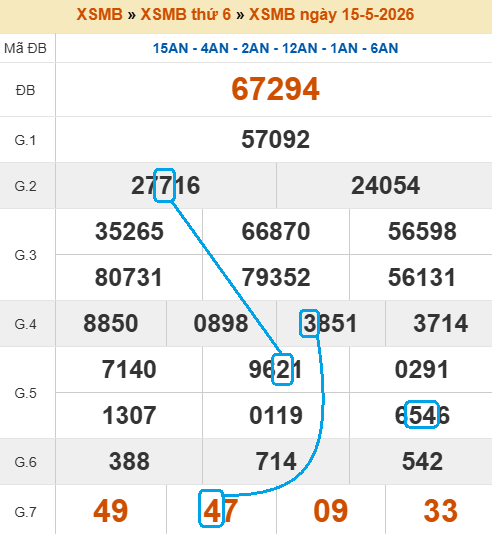This screenshot has width=492, height=534.
Task: Click the boxed 2 in 9621
Action: [283, 370]
